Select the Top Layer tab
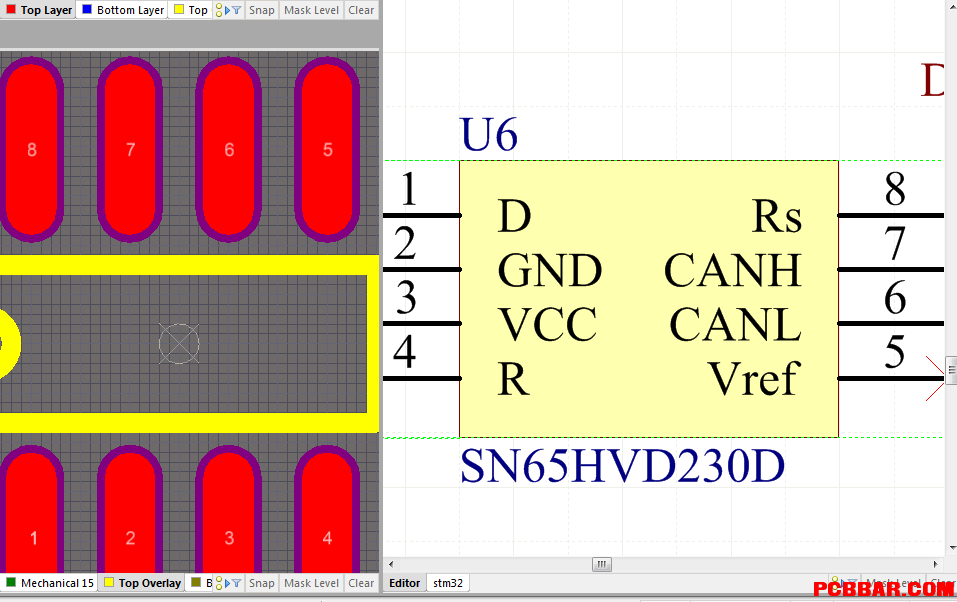The width and height of the screenshot is (957, 602). point(38,10)
